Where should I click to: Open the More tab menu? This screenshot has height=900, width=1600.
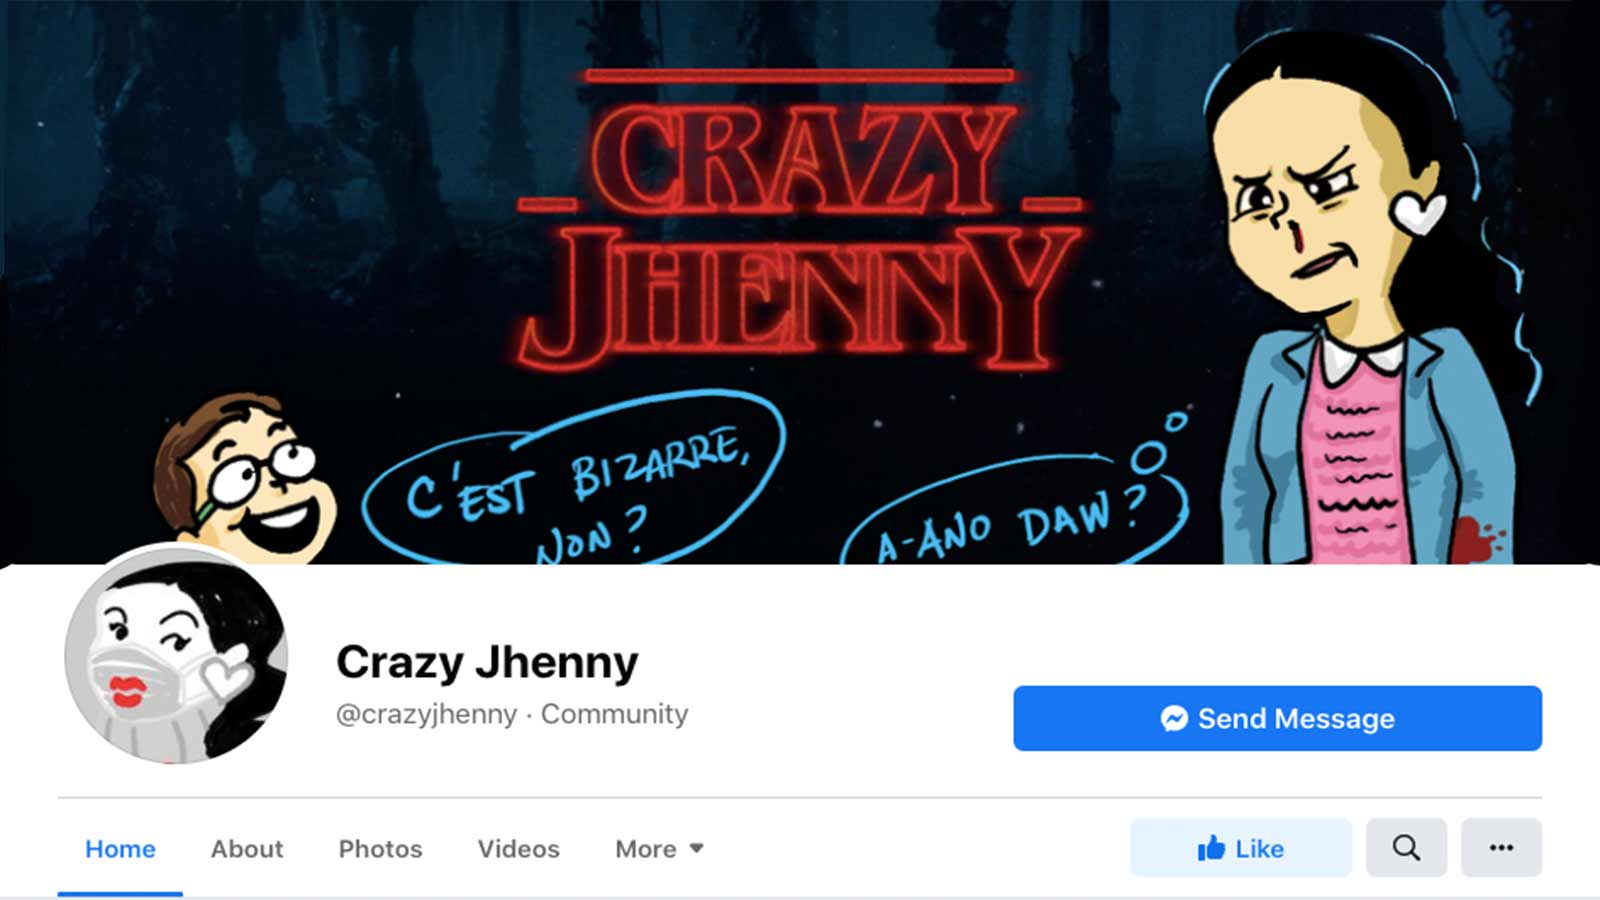(659, 848)
